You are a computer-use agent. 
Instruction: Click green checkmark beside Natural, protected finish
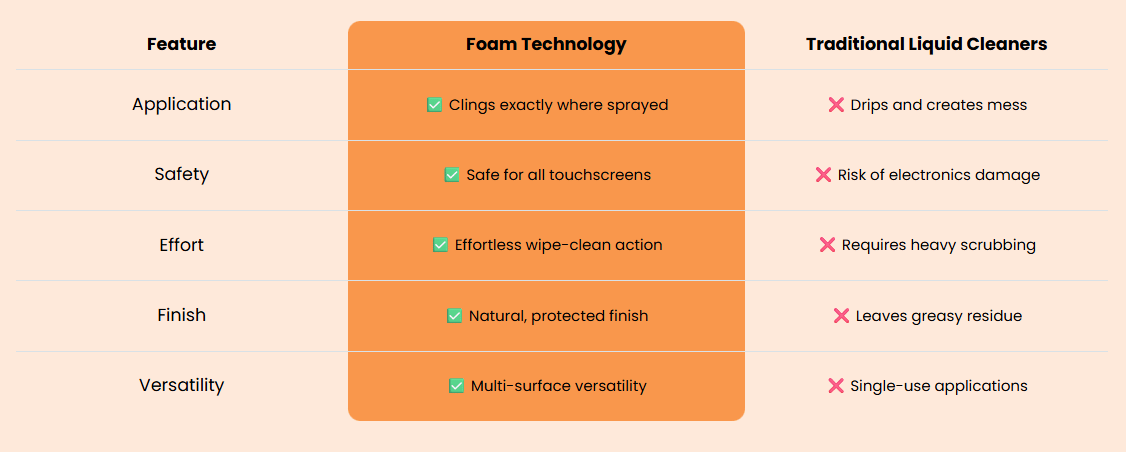coord(455,315)
